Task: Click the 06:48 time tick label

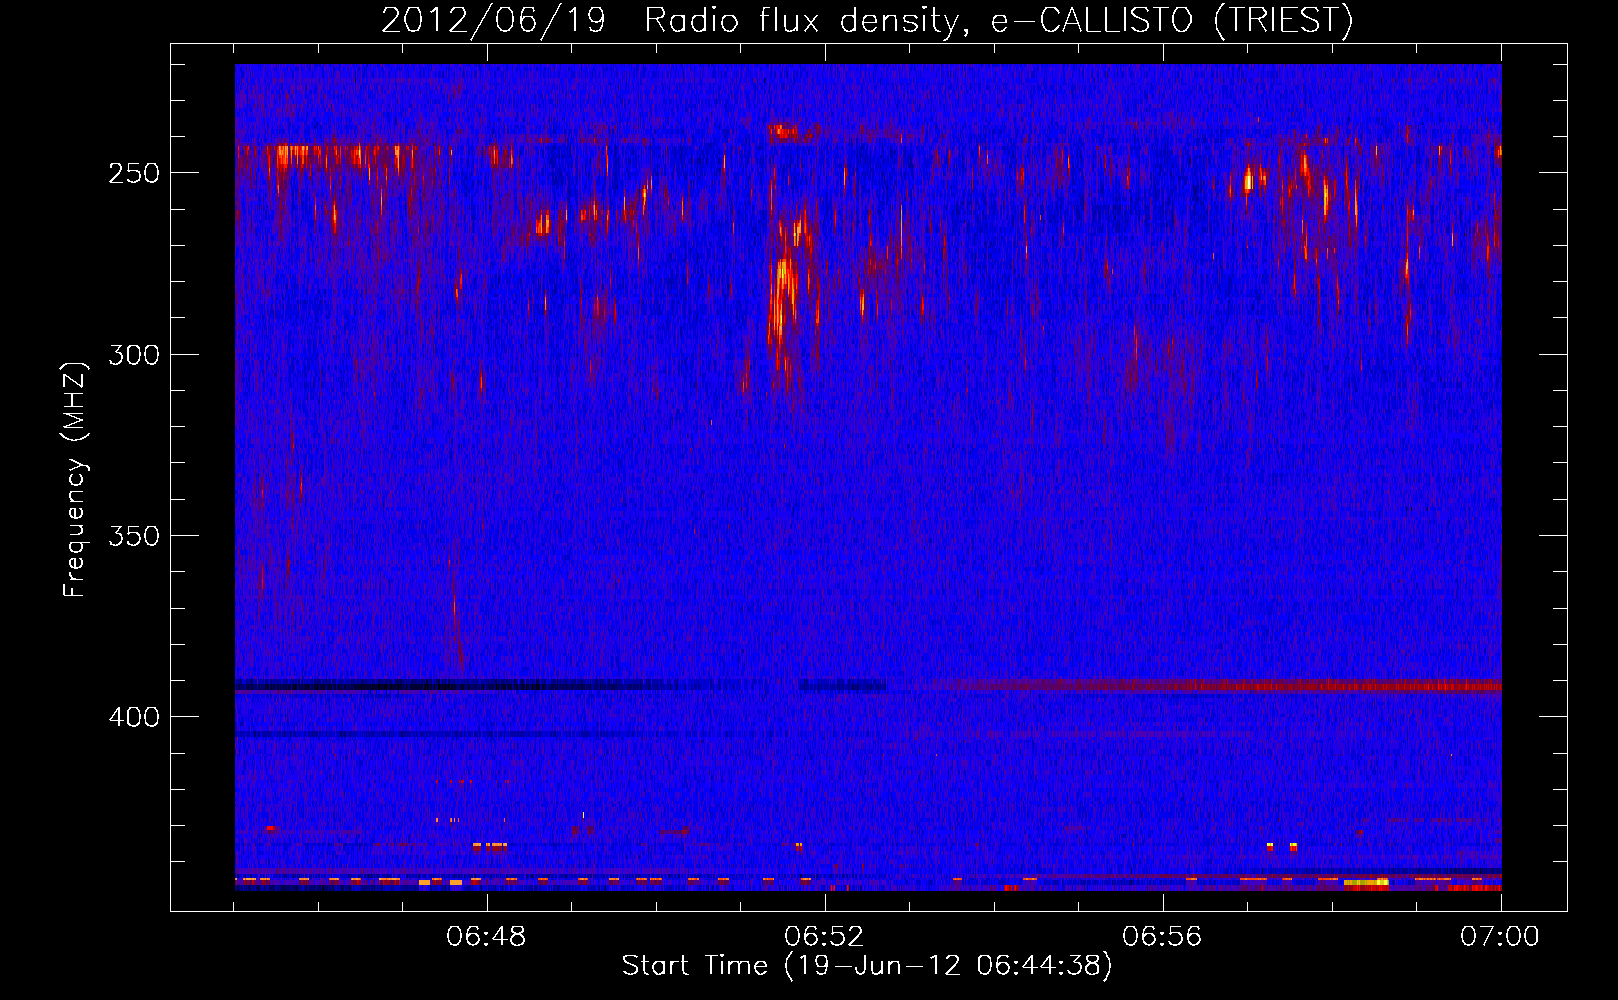Action: coord(486,937)
